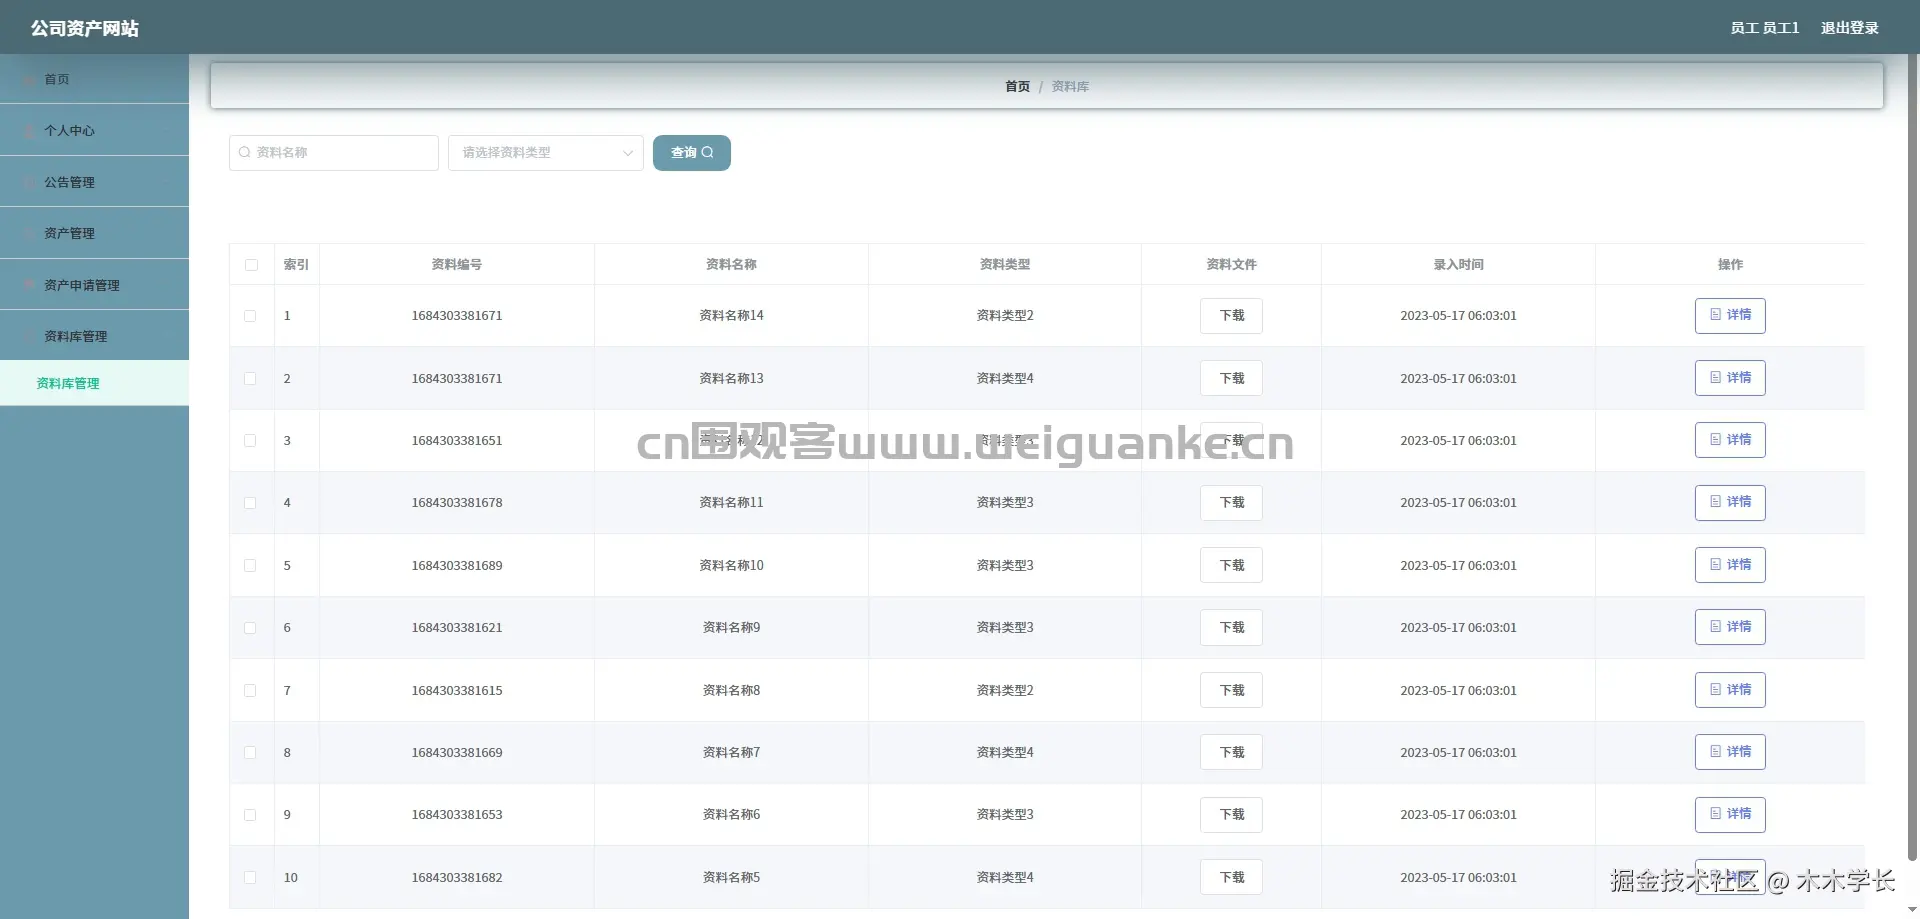
Task: Click the cell 1684303381678
Action: click(x=457, y=503)
